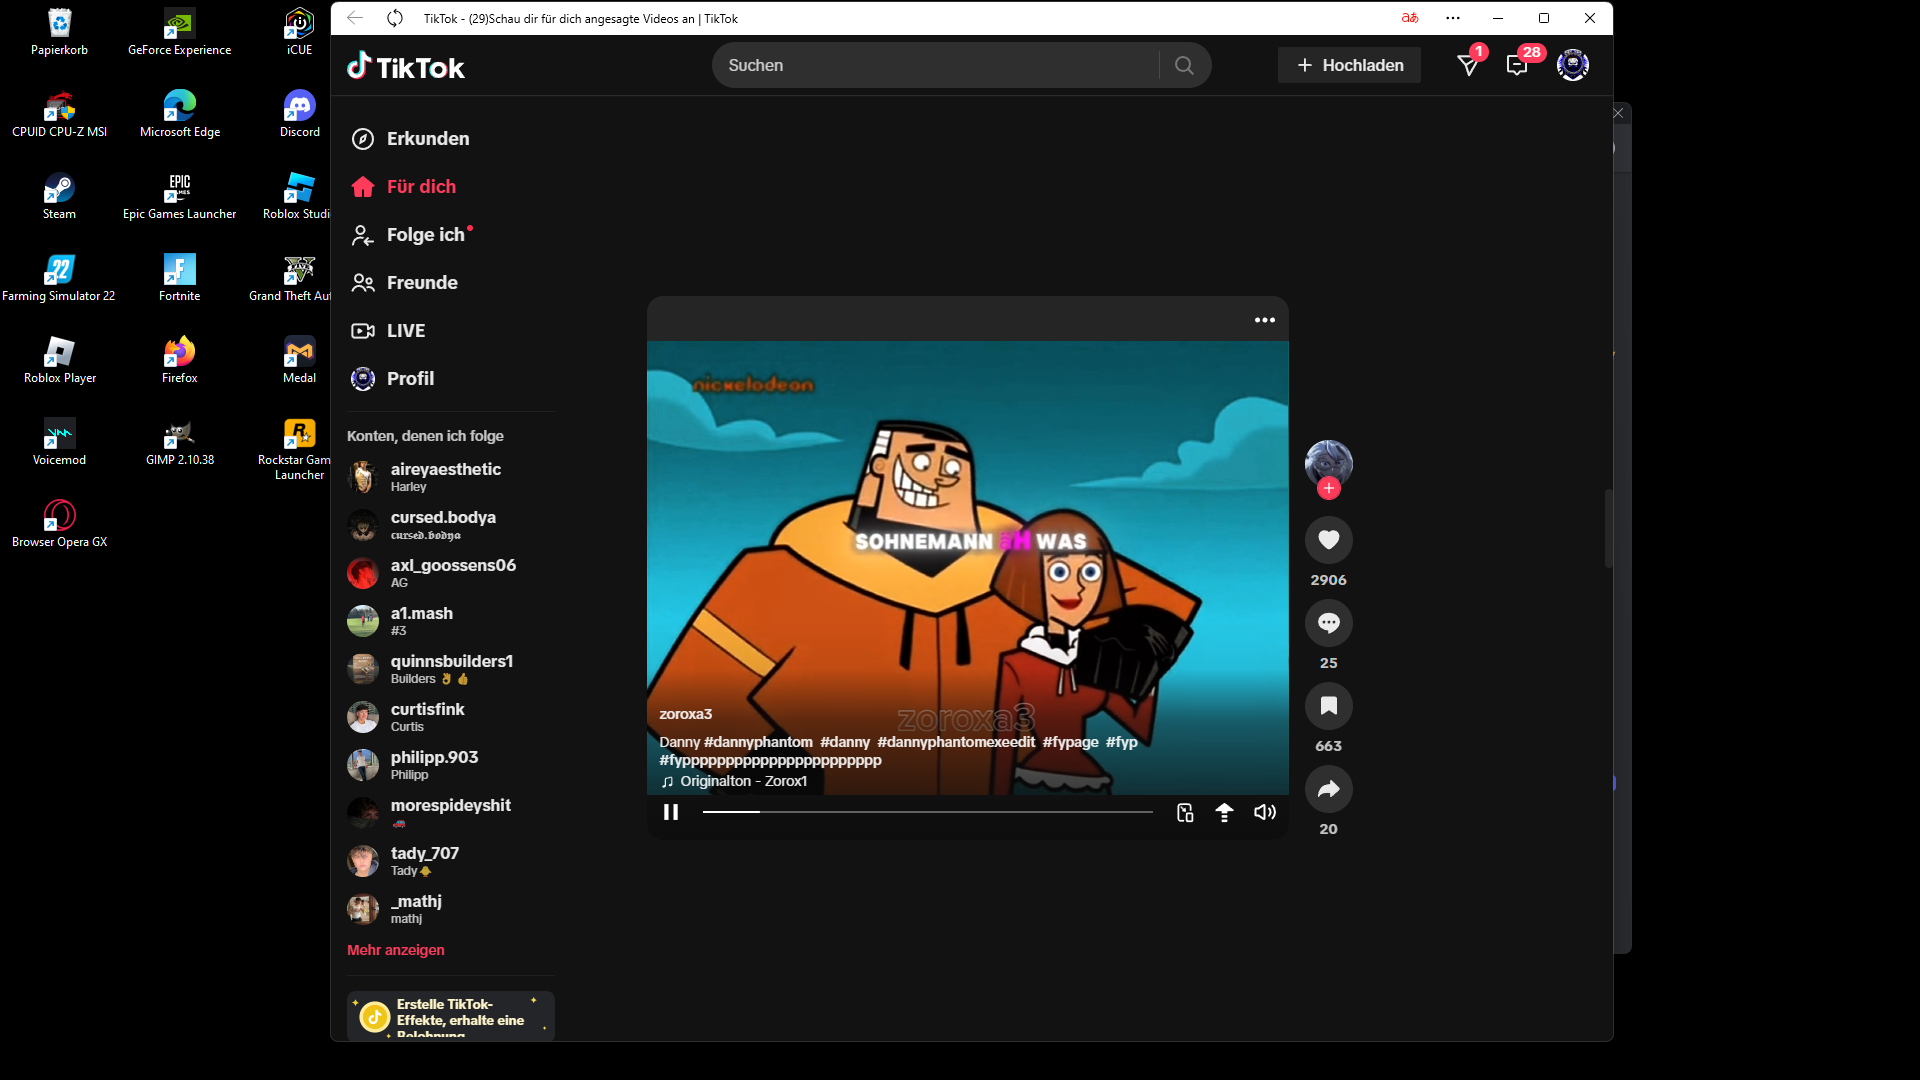This screenshot has width=1920, height=1080.
Task: Select CPUID CPU-Z MSI desktop icon
Action: tap(59, 114)
